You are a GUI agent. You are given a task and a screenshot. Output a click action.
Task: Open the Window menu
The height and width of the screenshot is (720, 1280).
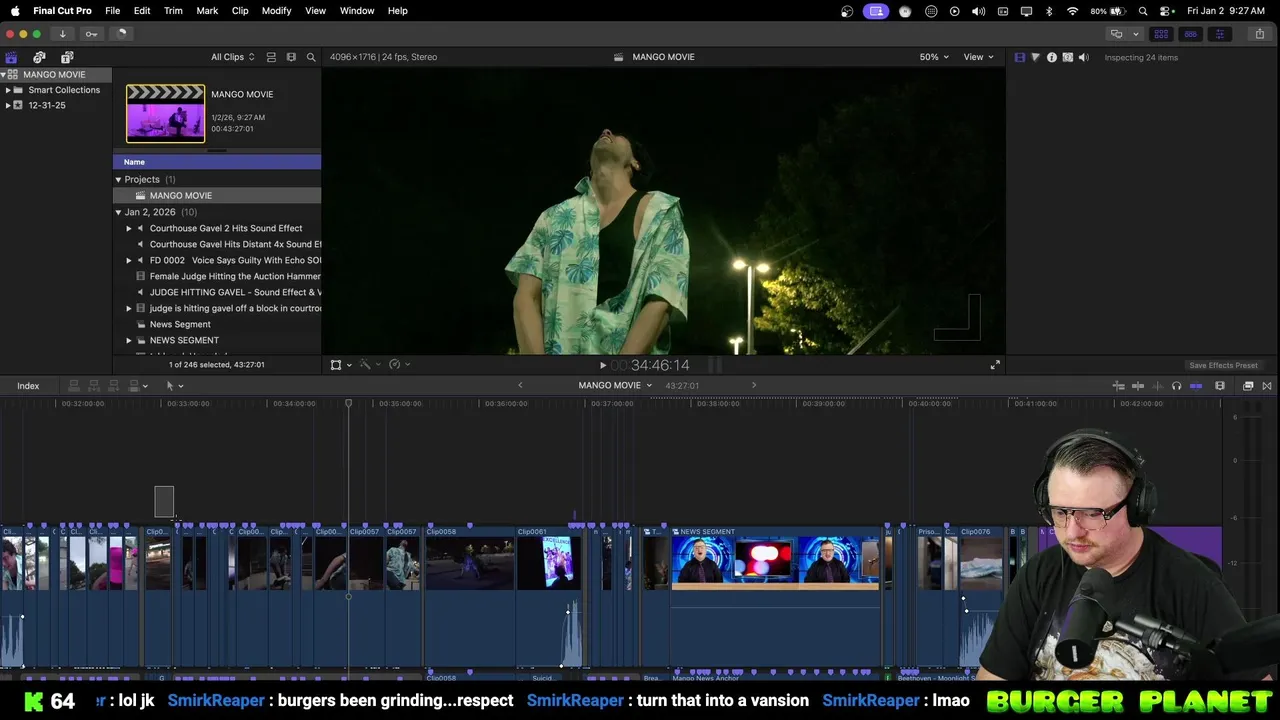357,11
